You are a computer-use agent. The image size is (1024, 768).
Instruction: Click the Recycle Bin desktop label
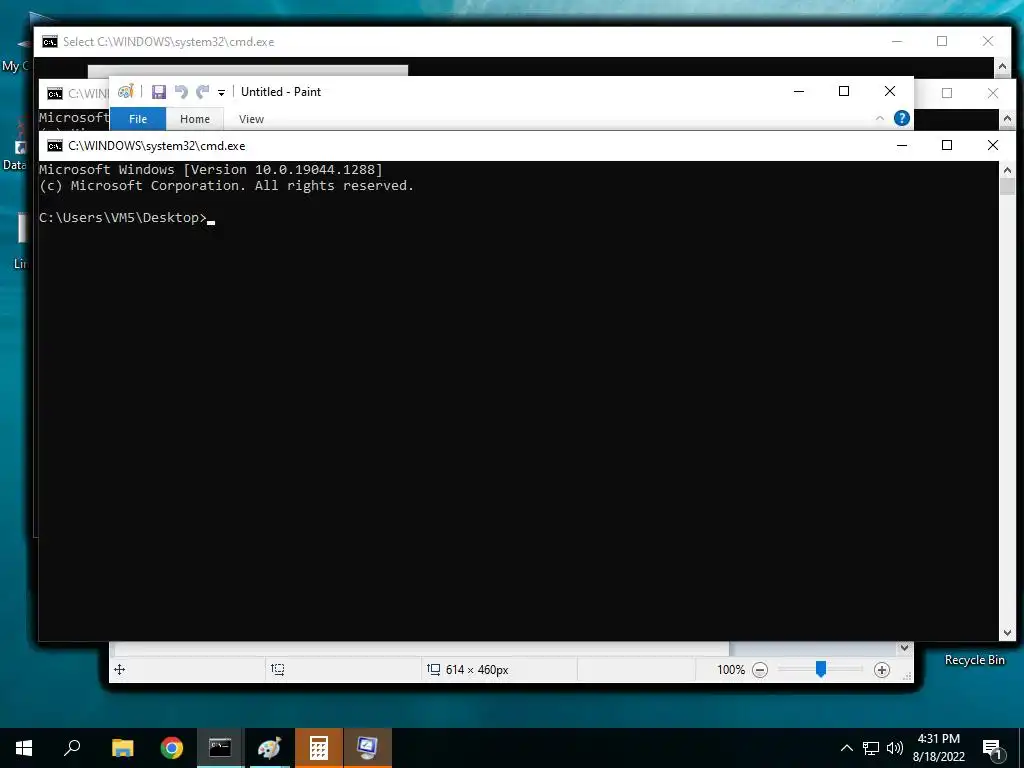(974, 660)
